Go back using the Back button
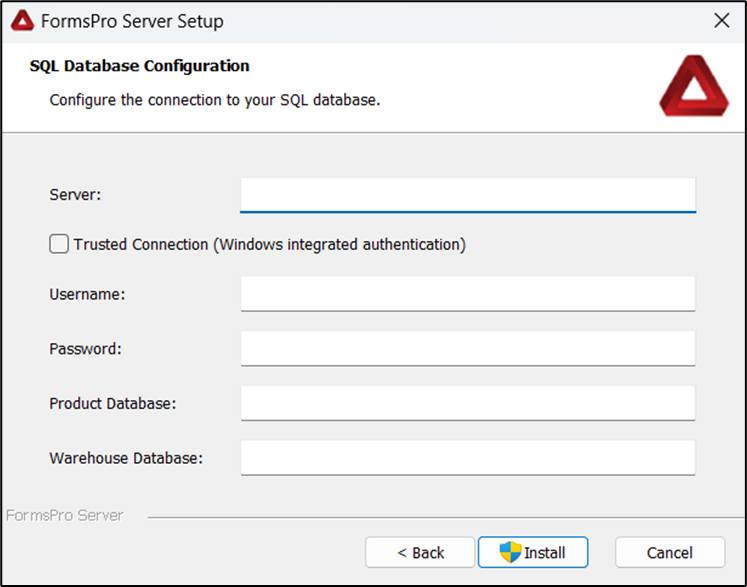 (420, 552)
